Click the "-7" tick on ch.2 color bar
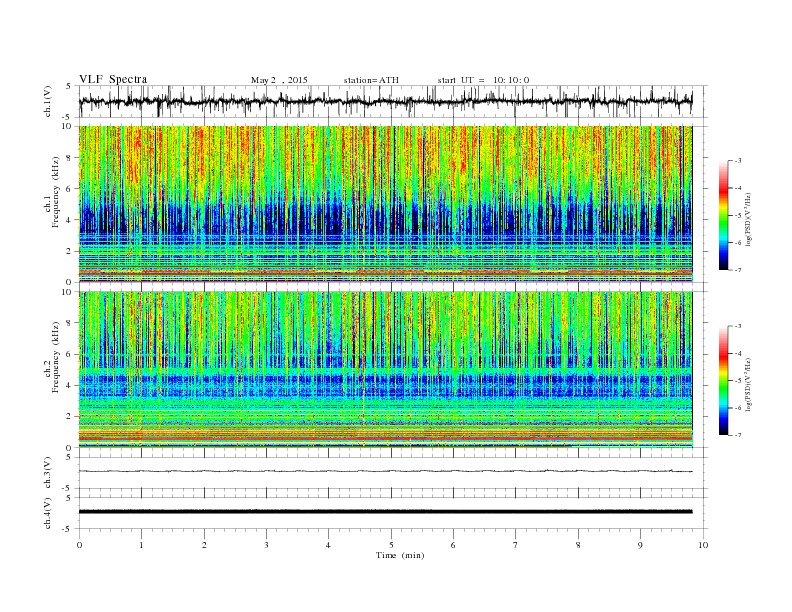Image resolution: width=792 pixels, height=612 pixels. [738, 435]
